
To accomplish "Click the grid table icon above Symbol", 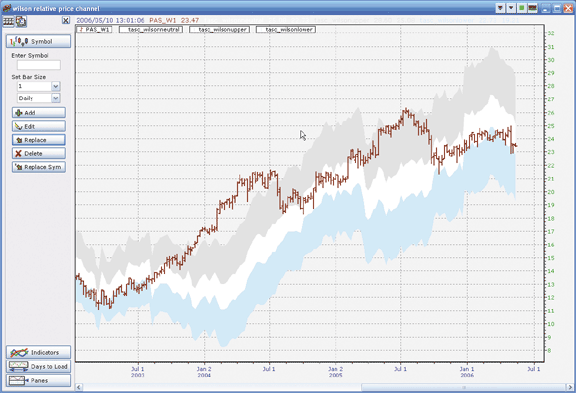I will coord(8,21).
